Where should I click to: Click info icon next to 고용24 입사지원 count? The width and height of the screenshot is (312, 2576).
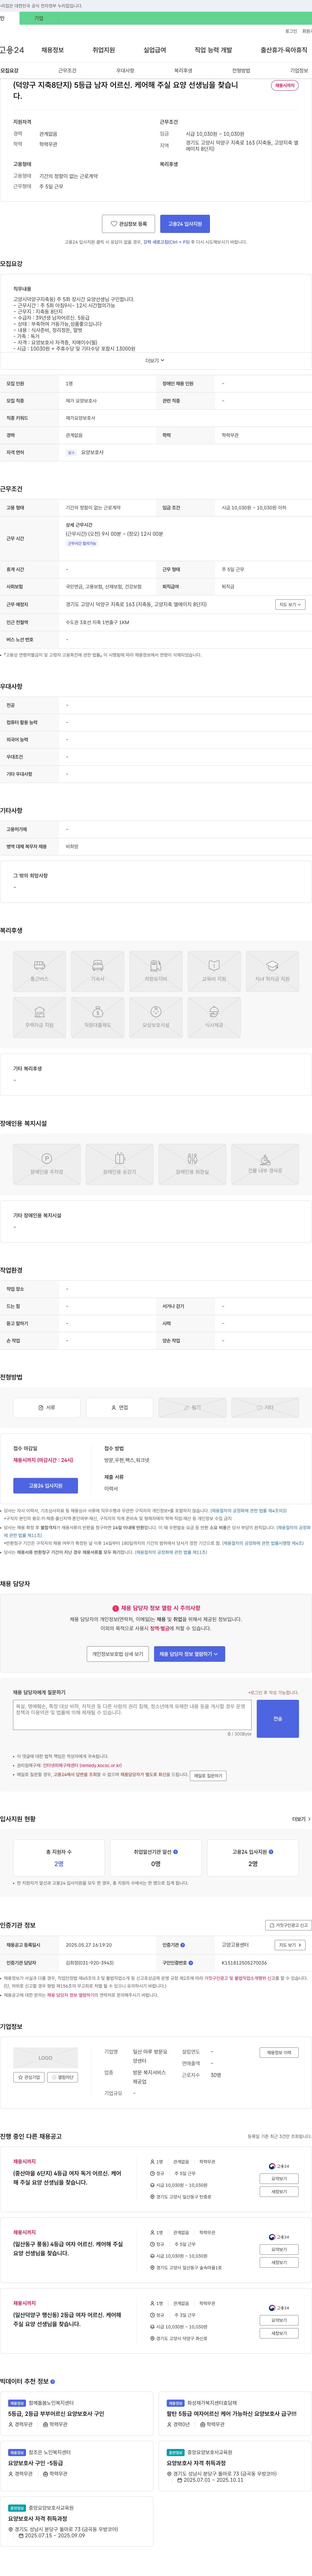point(271,1852)
